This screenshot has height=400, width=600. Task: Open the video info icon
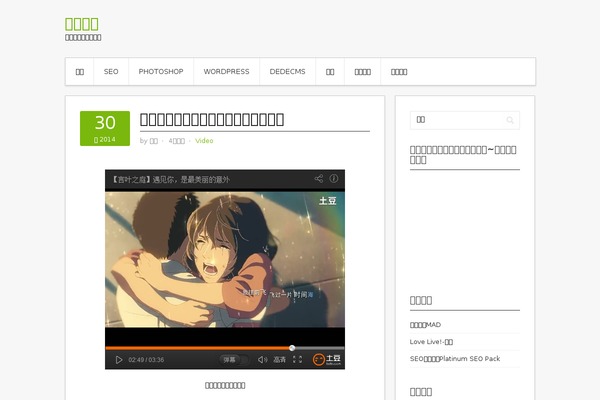pyautogui.click(x=334, y=179)
